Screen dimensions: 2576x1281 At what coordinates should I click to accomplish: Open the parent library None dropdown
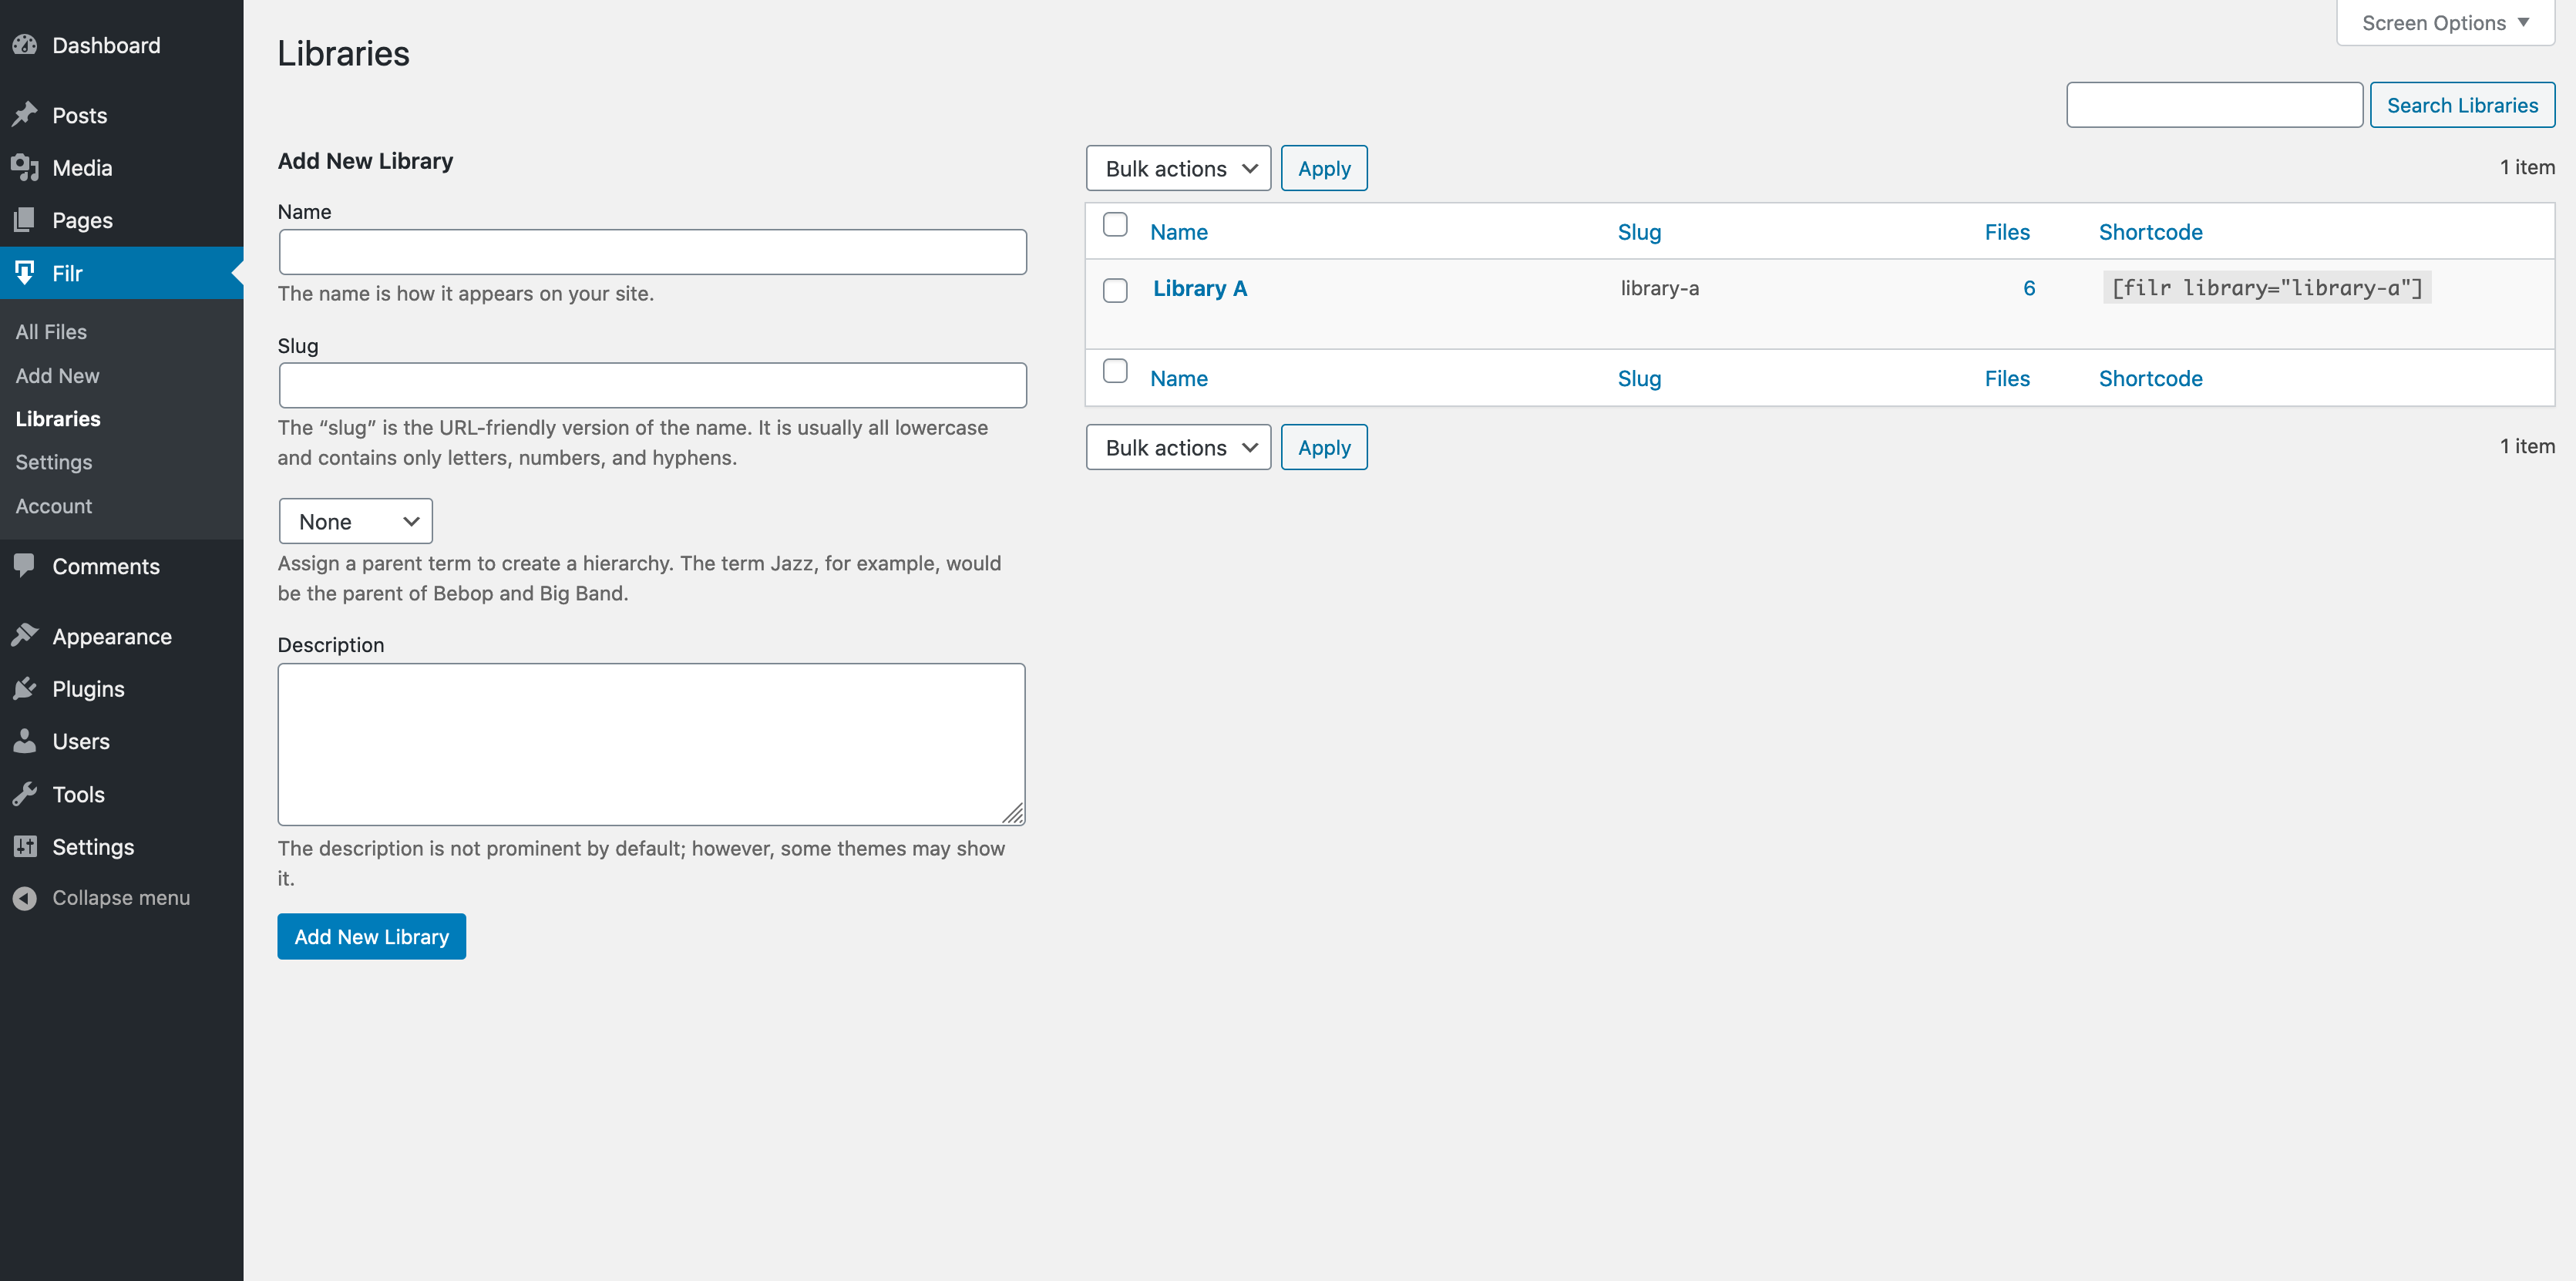355,521
